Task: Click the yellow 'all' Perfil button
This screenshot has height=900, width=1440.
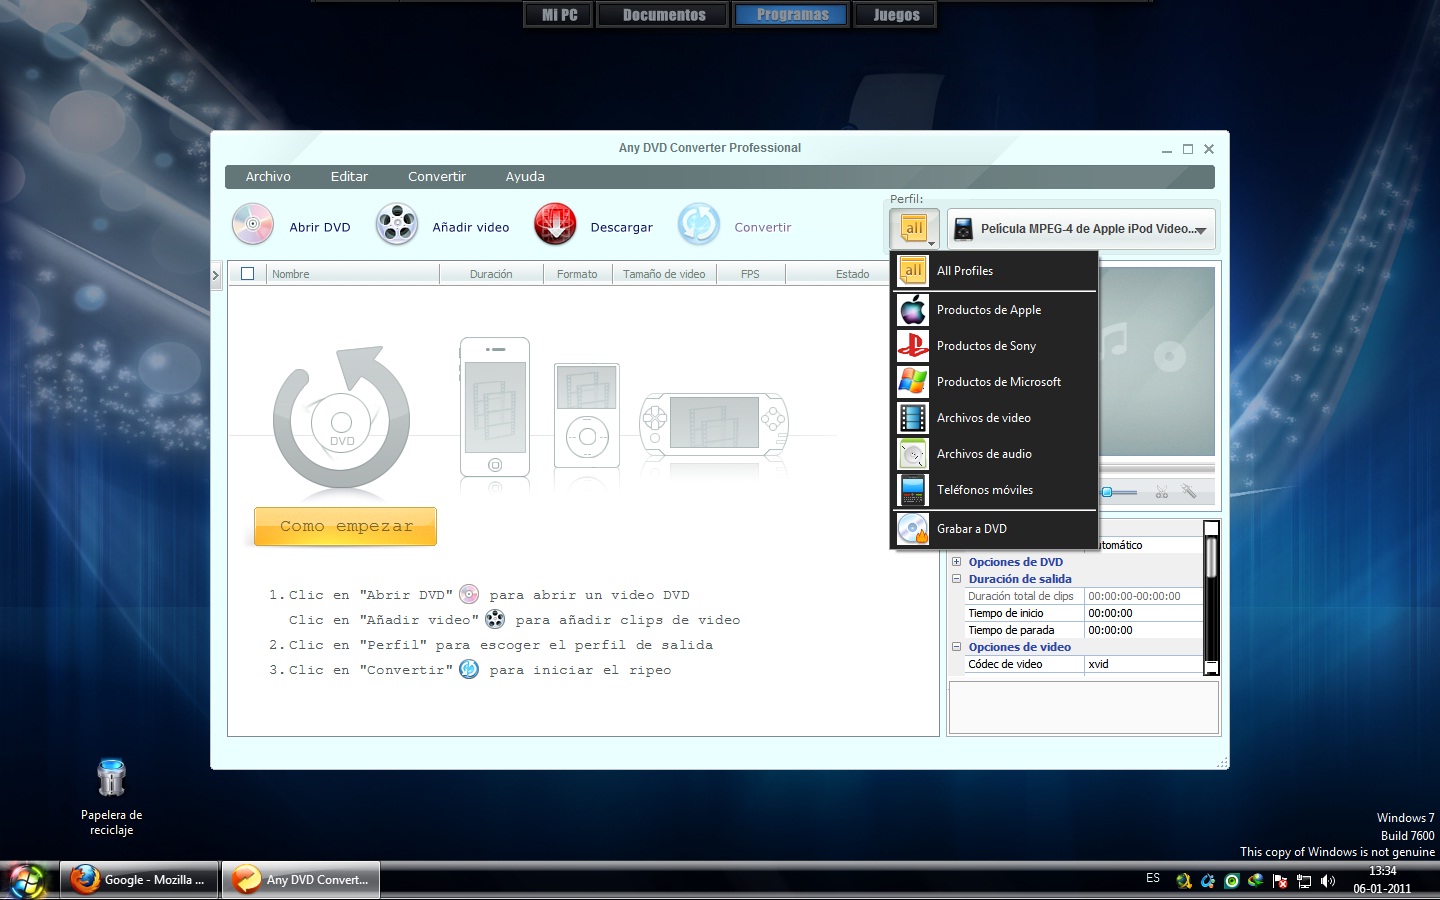Action: (x=914, y=229)
